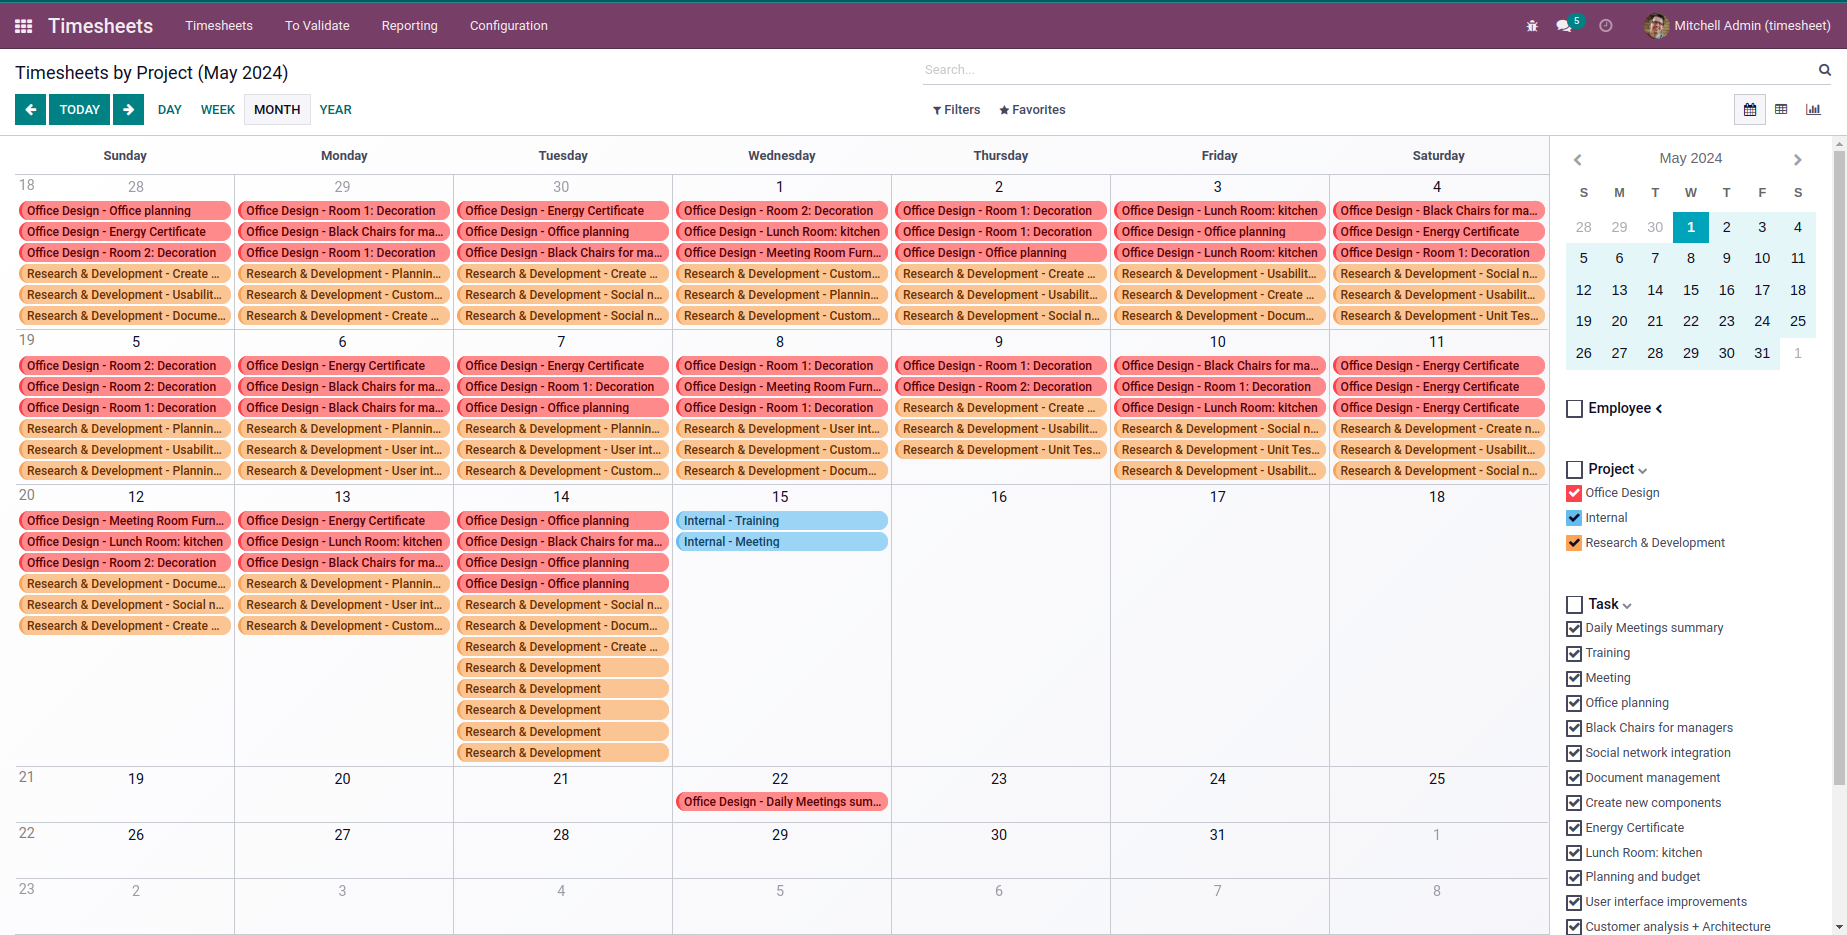Expand the Filters dropdown

pos(956,110)
